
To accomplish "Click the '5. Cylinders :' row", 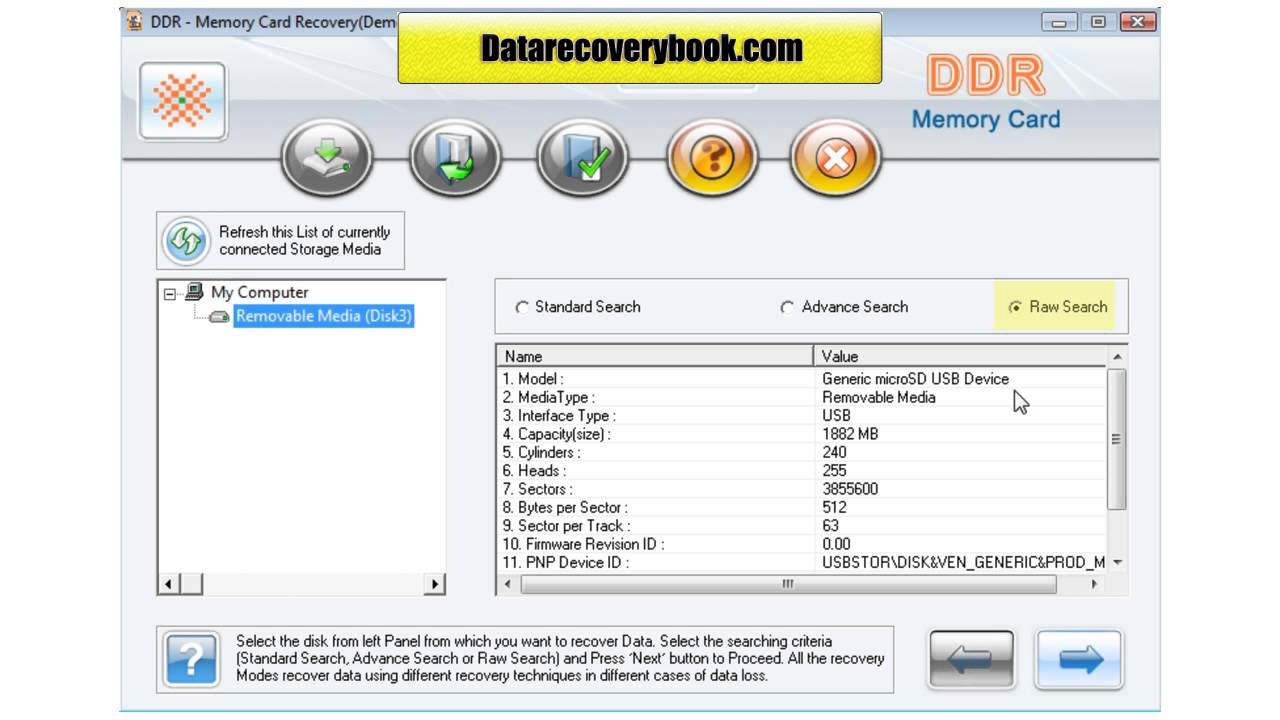I will [x=802, y=452].
